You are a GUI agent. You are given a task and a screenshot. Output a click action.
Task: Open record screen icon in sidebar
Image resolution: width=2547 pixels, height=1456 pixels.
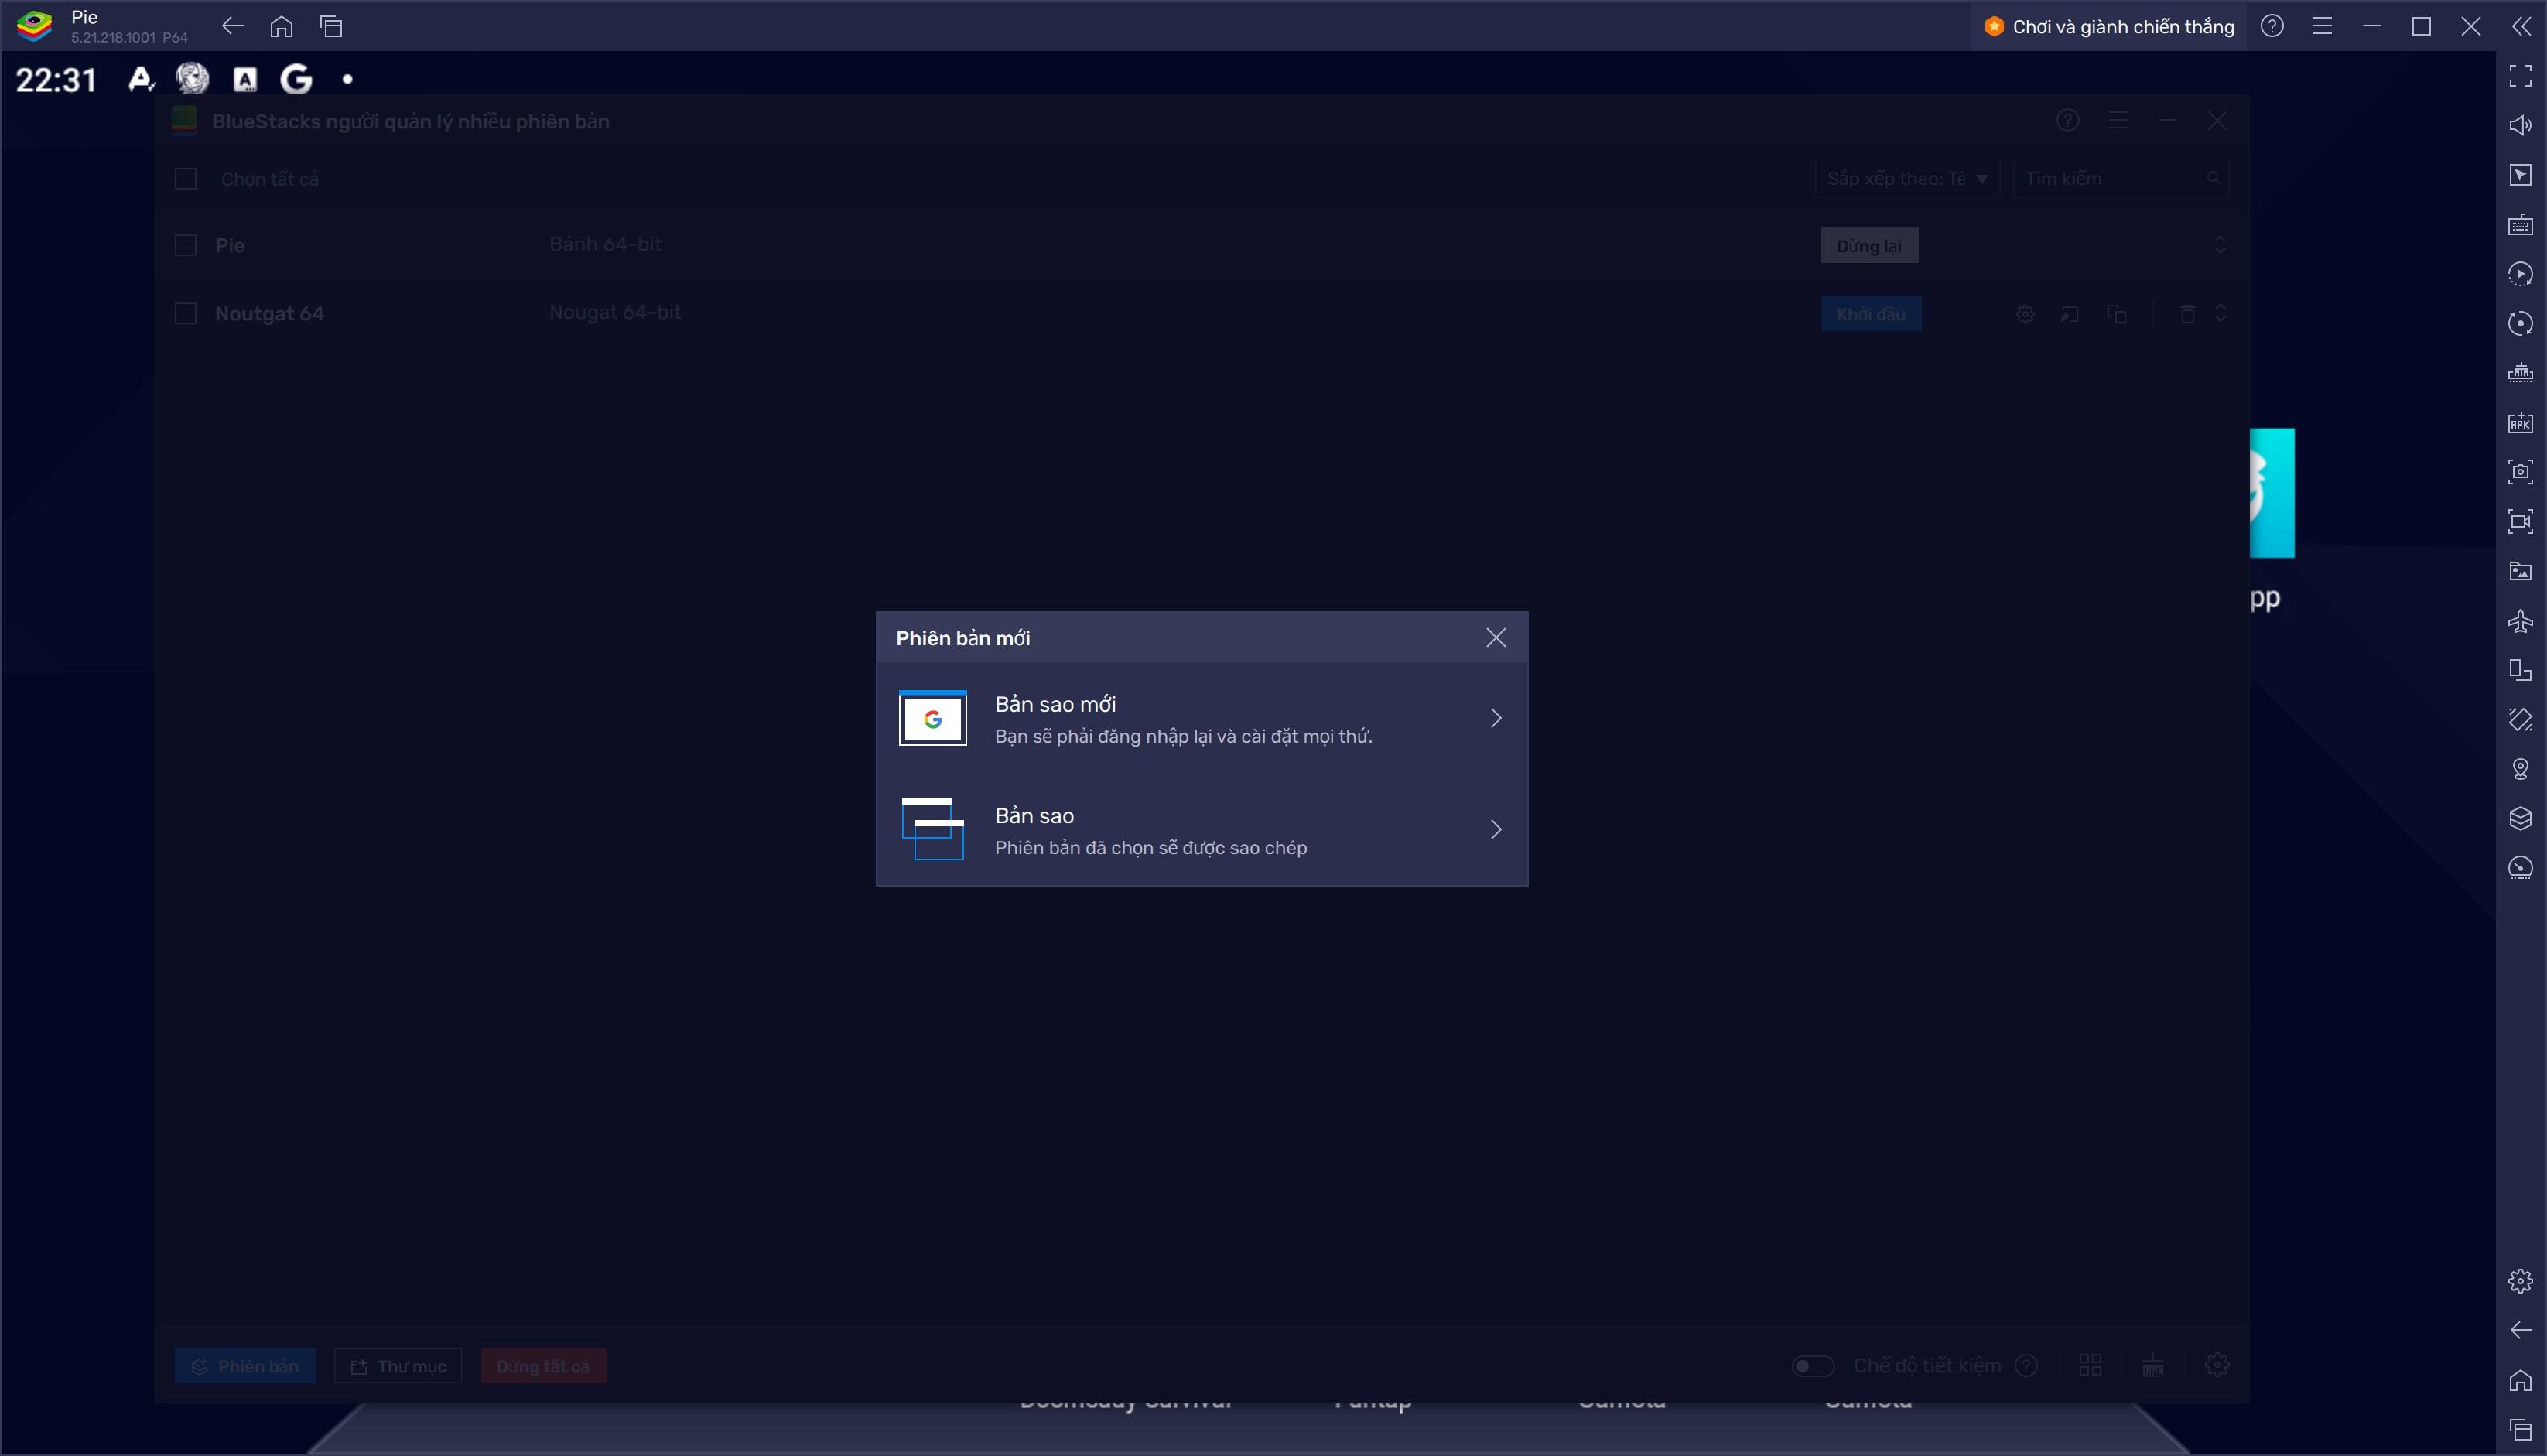pyautogui.click(x=2520, y=521)
